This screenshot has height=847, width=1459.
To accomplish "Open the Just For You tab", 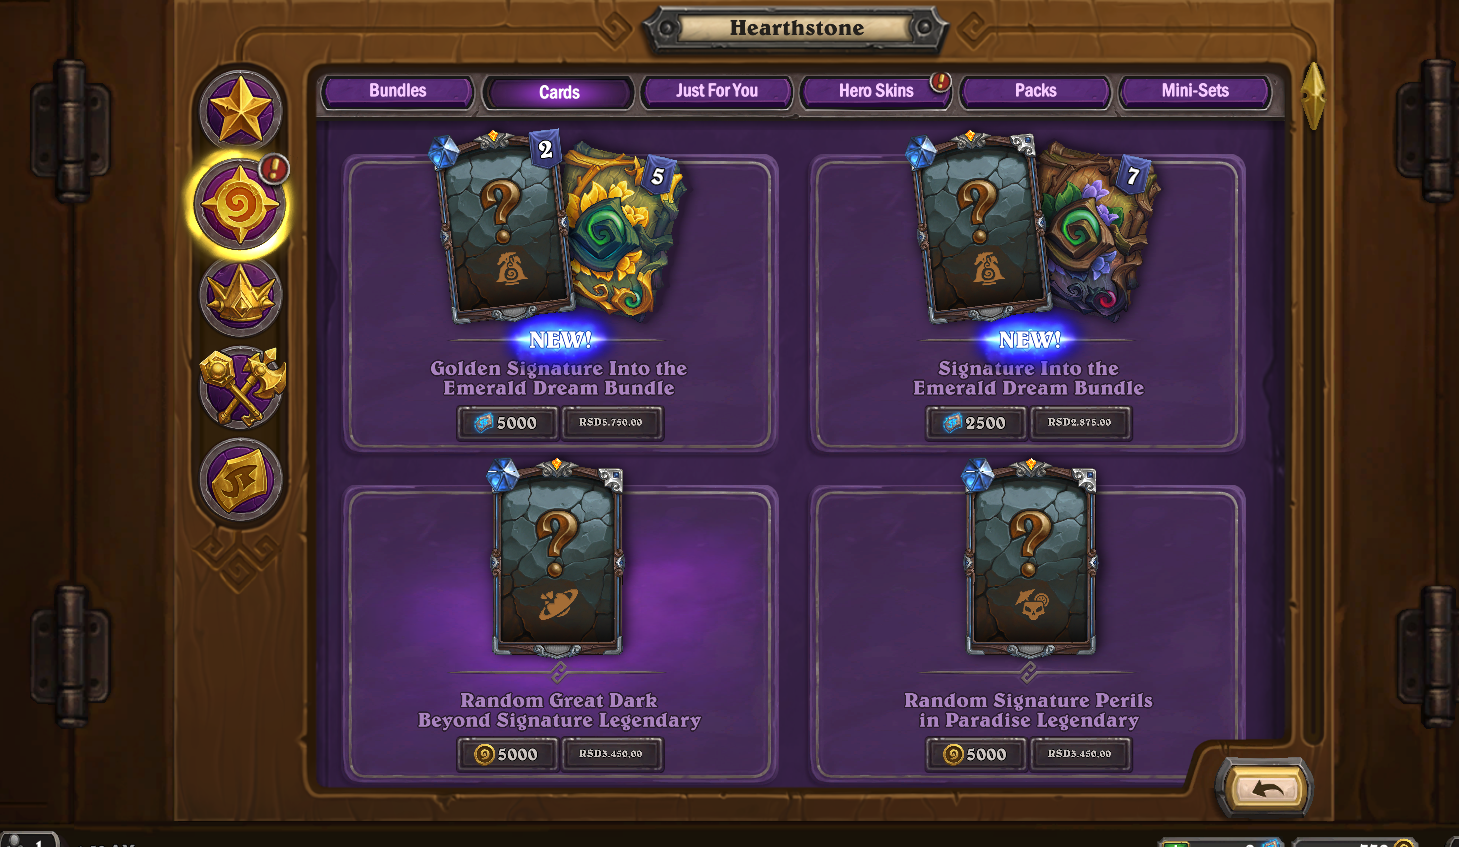I will click(717, 91).
